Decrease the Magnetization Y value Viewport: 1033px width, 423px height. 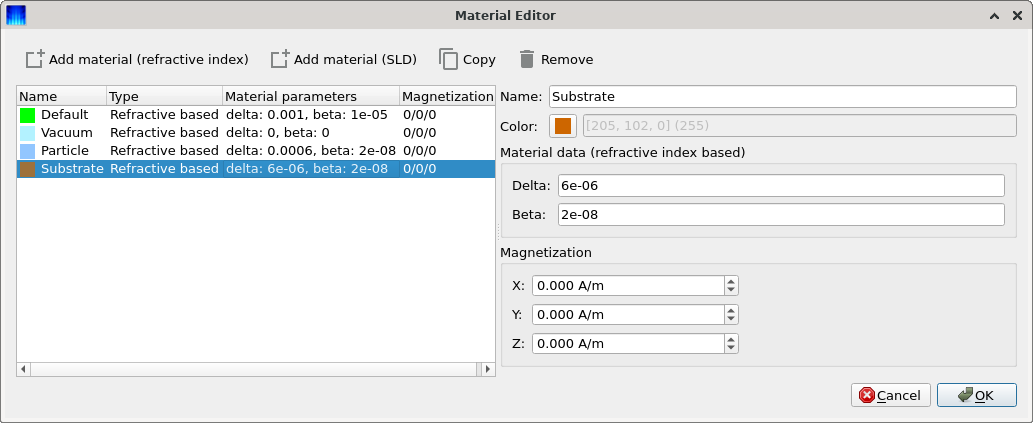(x=731, y=319)
